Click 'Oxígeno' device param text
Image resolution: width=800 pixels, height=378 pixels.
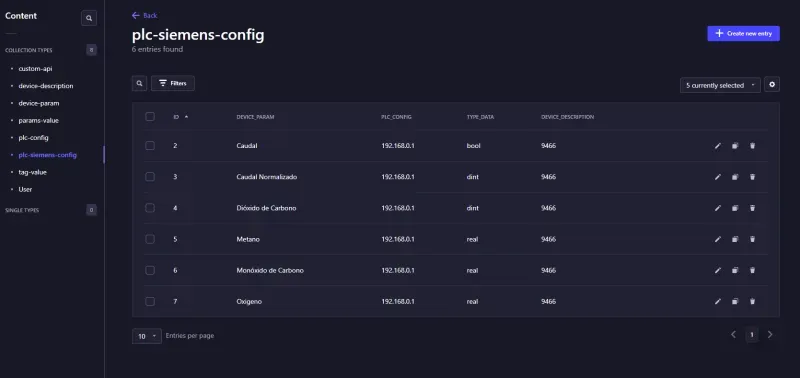point(249,301)
